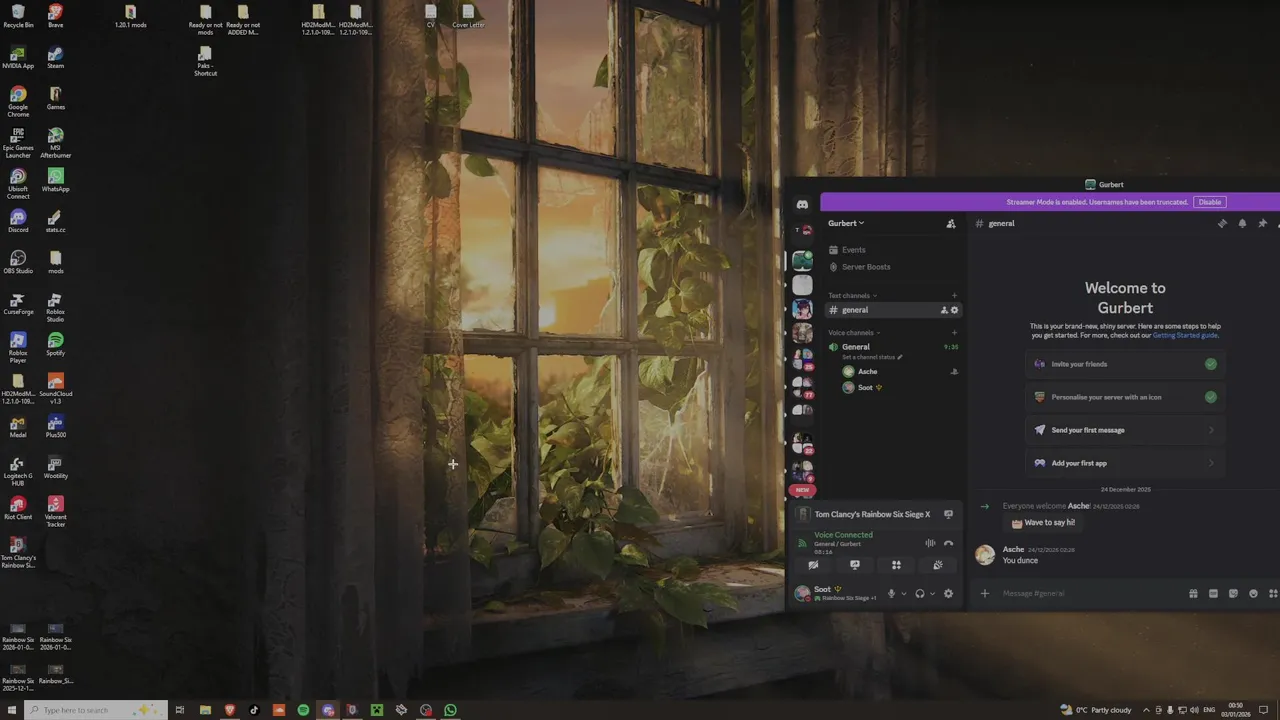
Task: Click taskbar search box
Action: [95, 710]
